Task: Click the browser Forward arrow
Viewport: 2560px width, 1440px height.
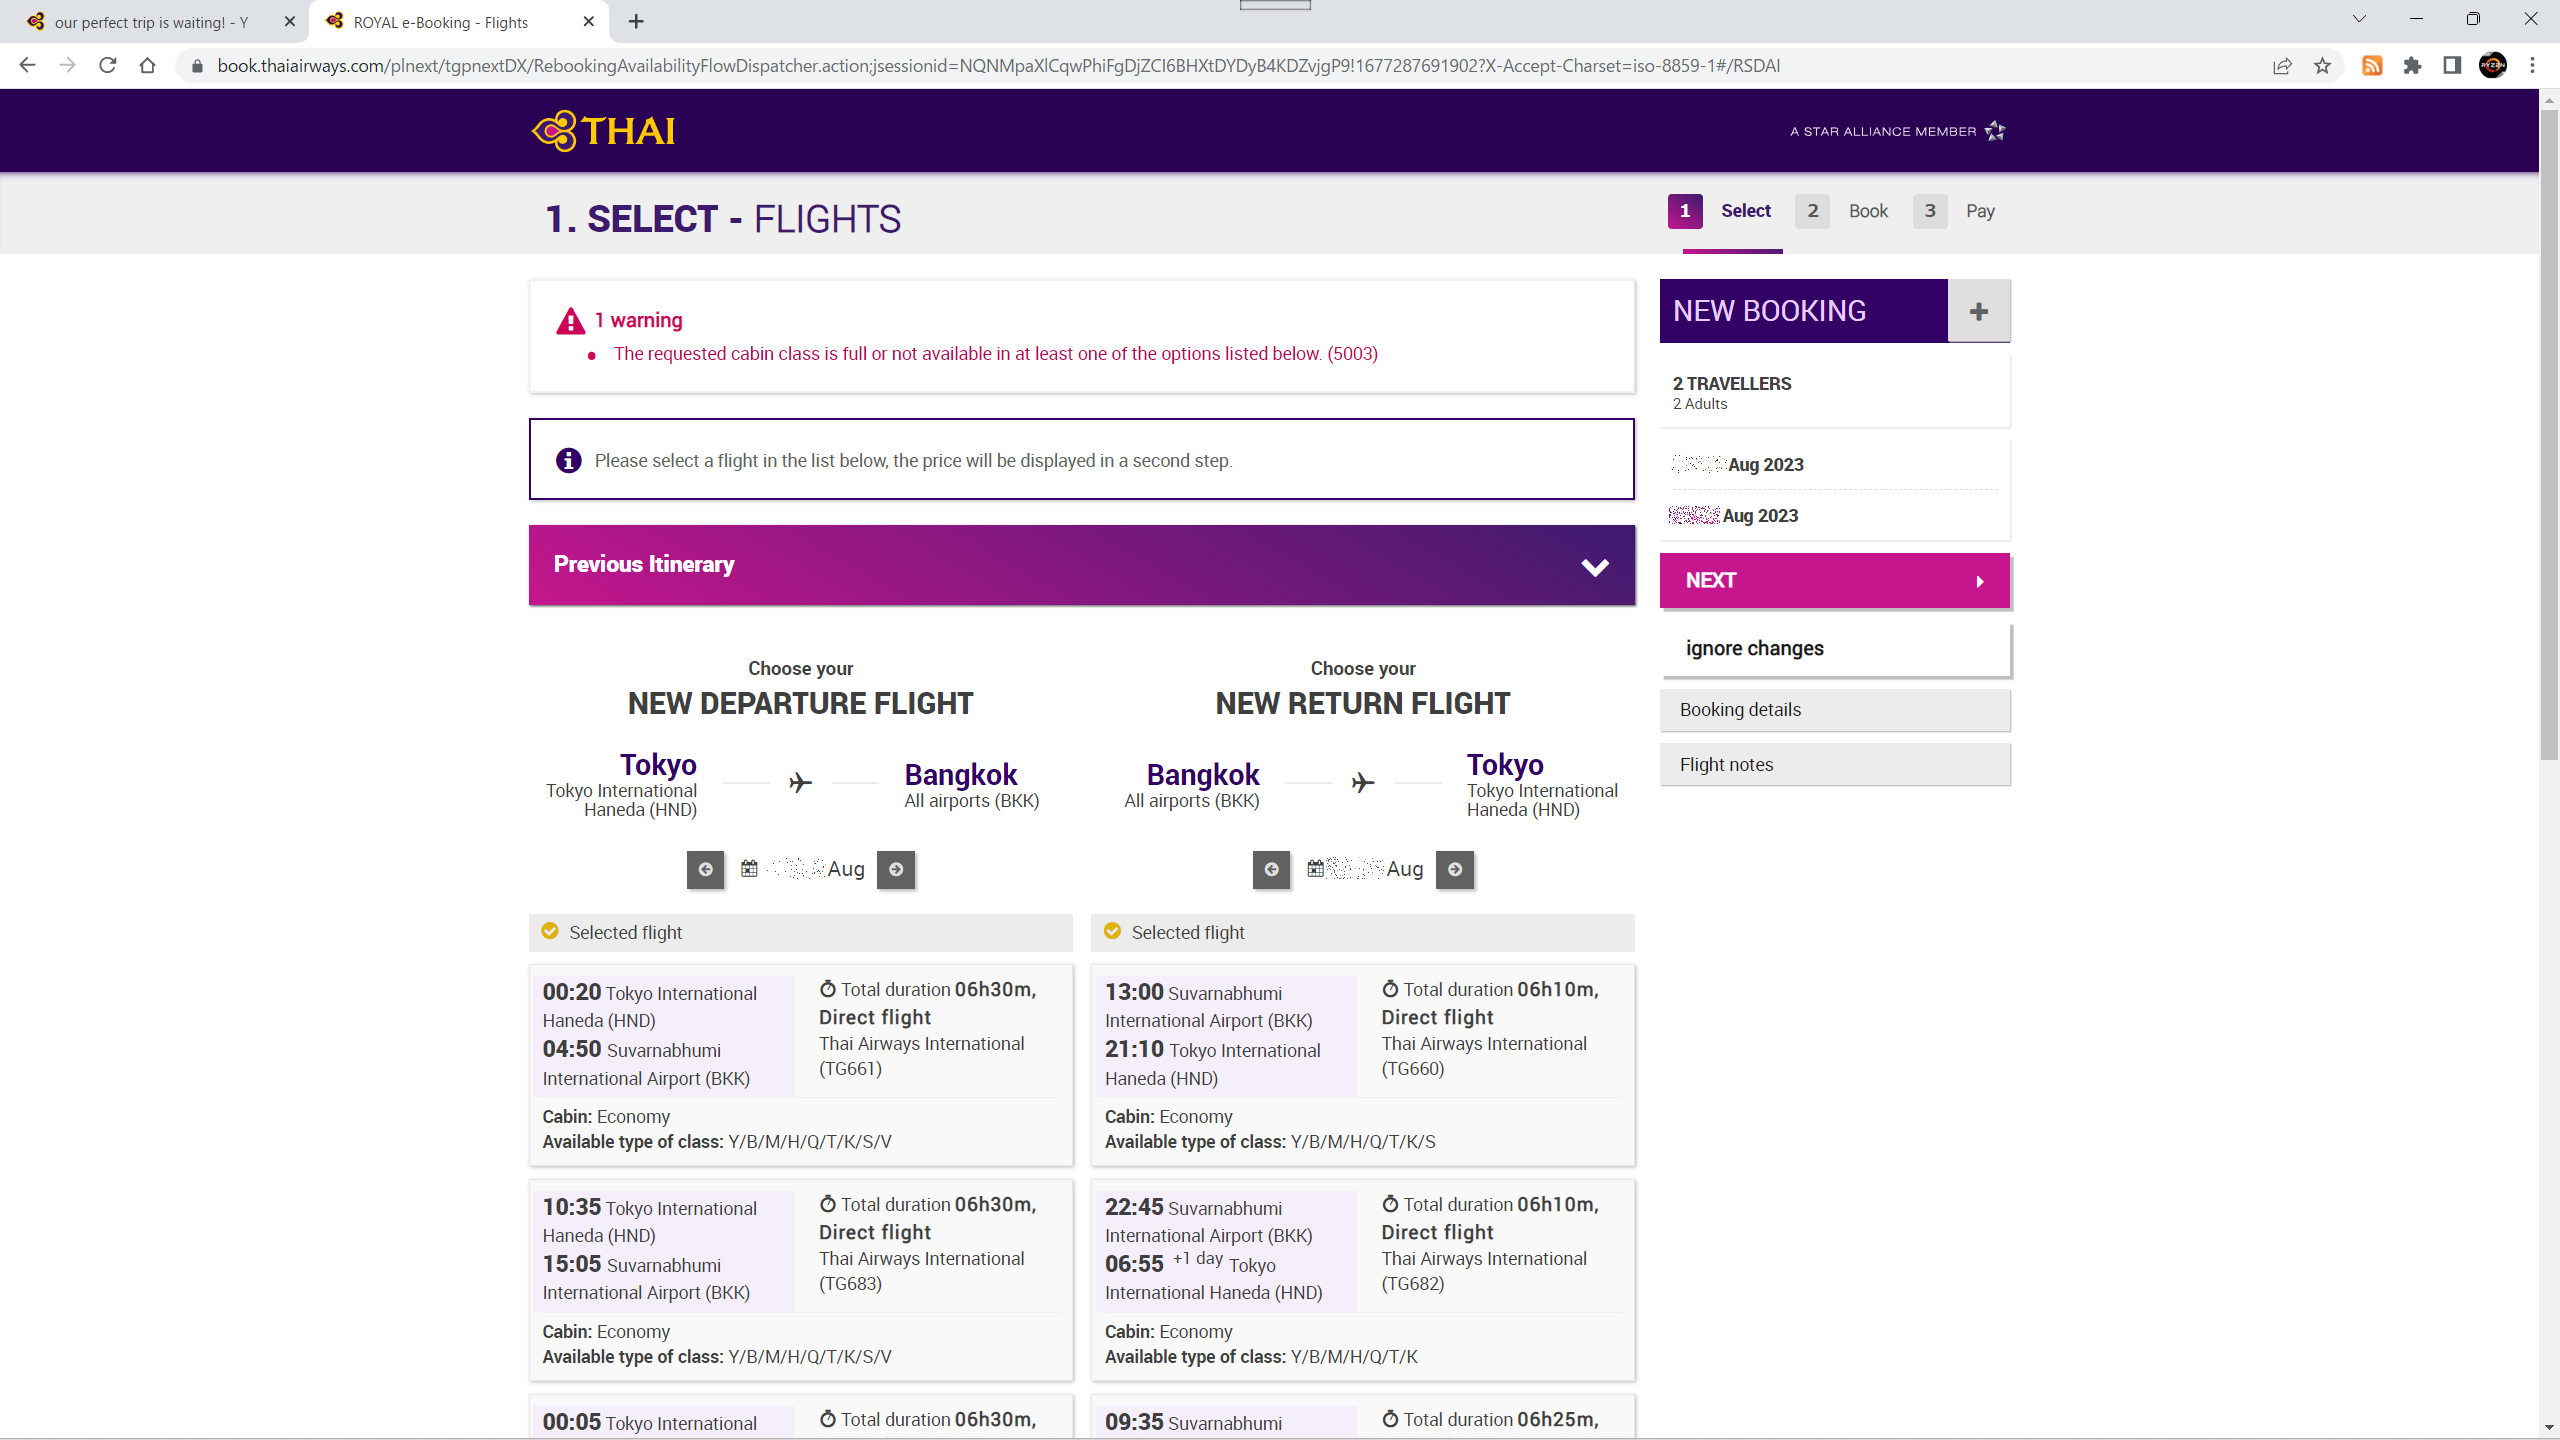Action: (x=67, y=65)
